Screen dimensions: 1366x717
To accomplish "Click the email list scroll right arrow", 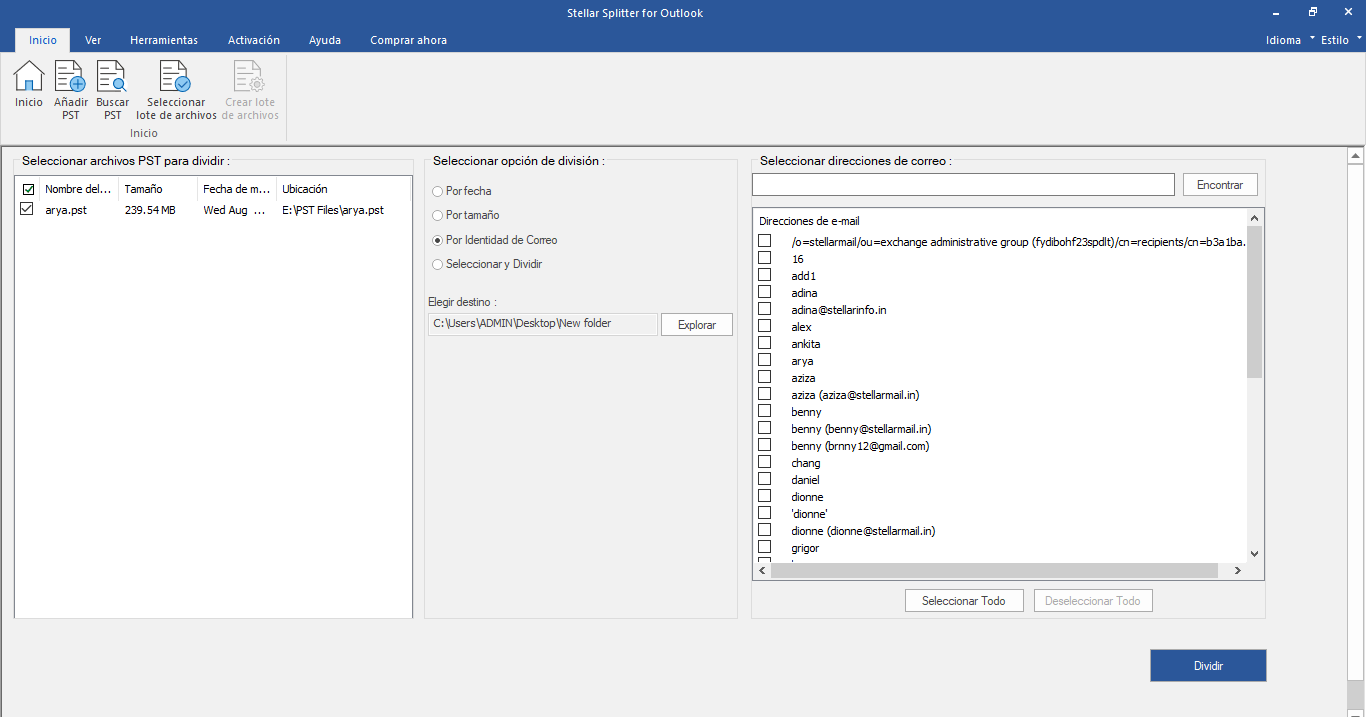I will click(x=1237, y=570).
